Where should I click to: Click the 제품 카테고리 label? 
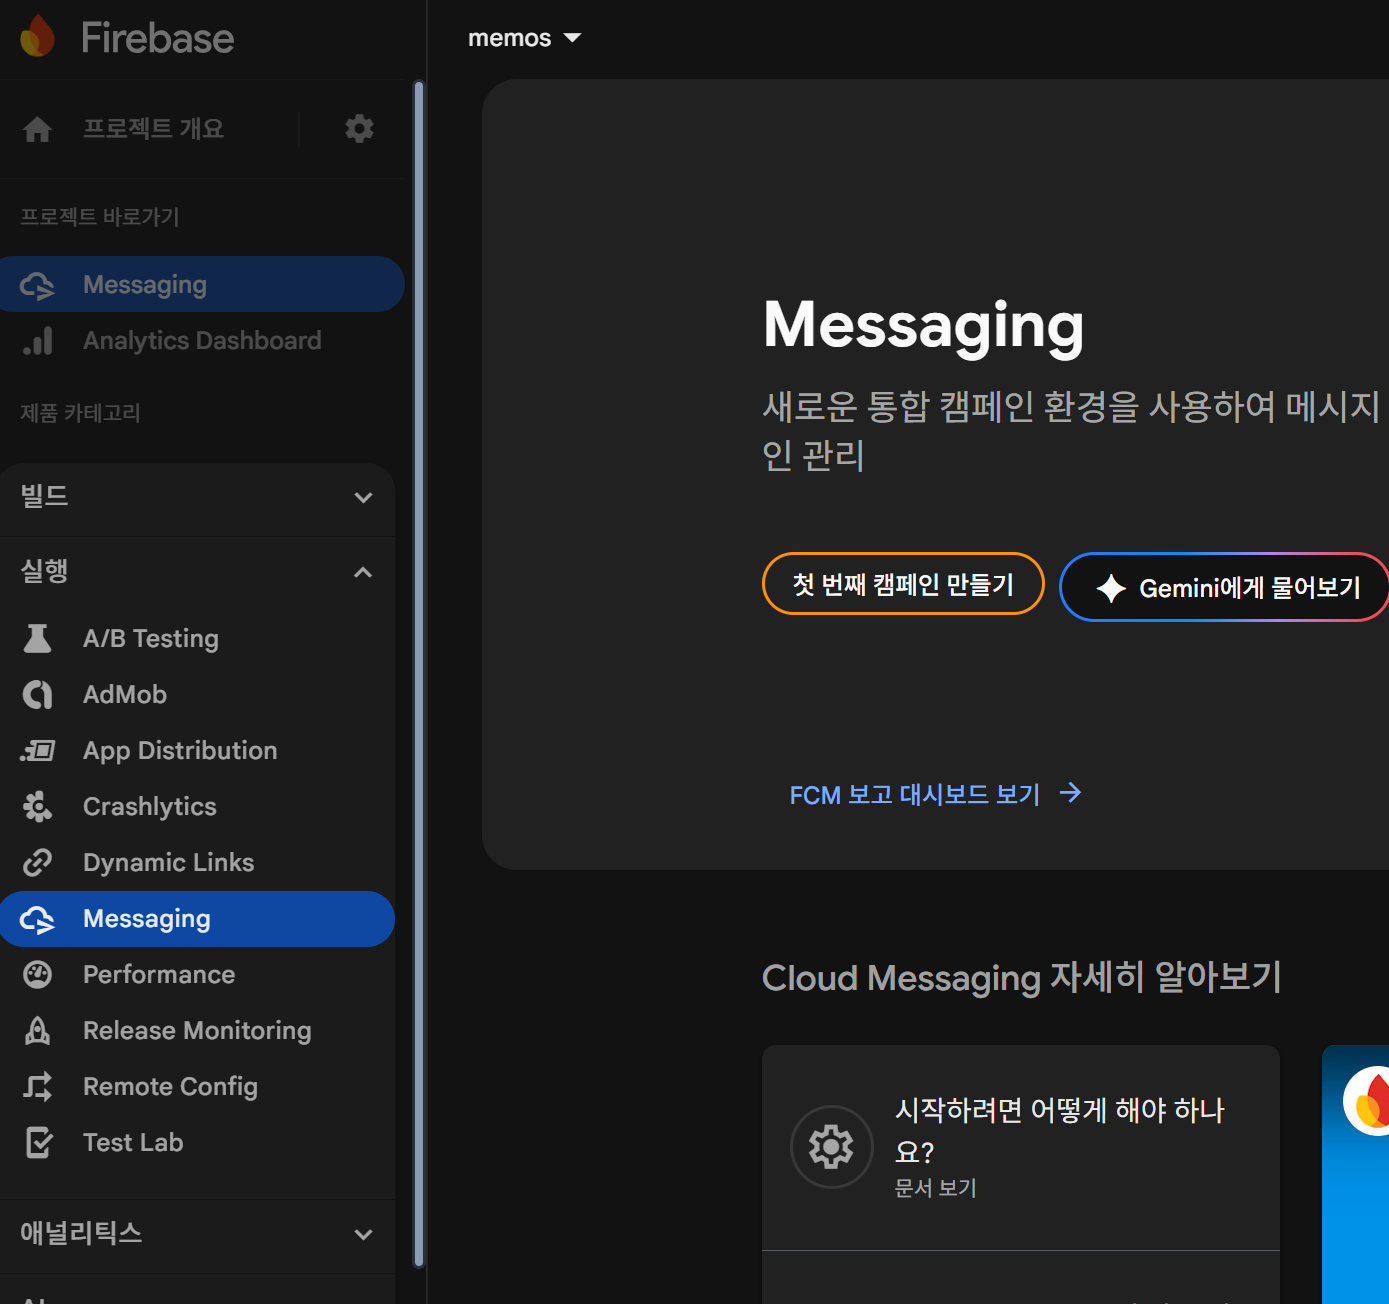click(x=80, y=413)
